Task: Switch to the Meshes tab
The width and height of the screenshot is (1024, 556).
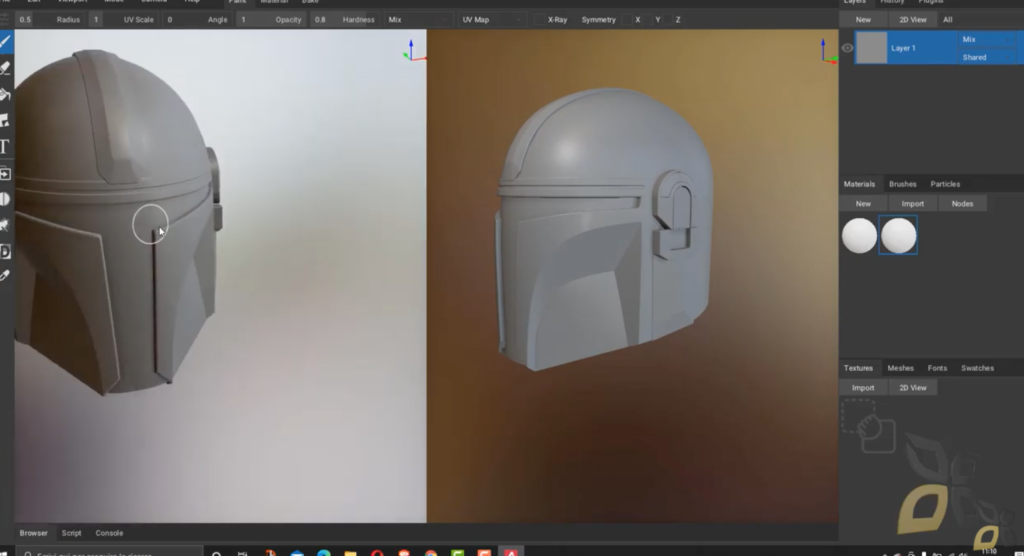Action: 901,368
